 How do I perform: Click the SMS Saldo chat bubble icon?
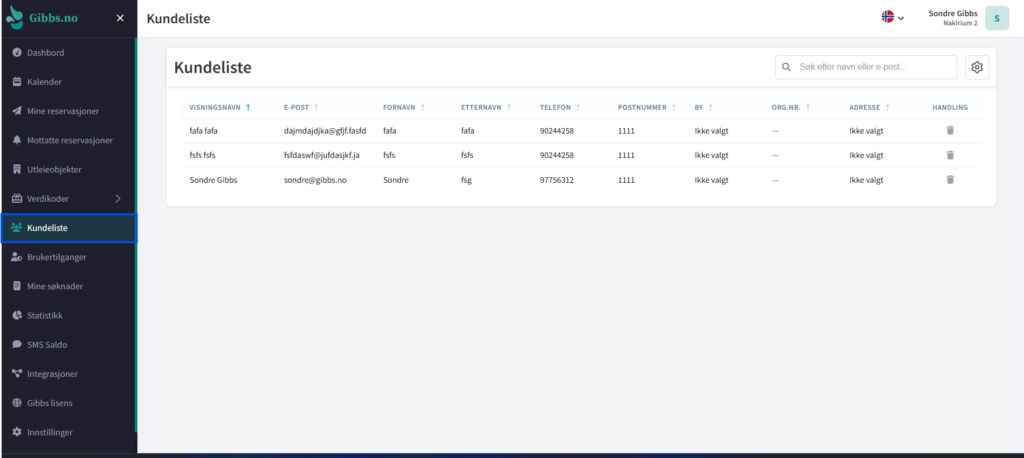click(17, 344)
